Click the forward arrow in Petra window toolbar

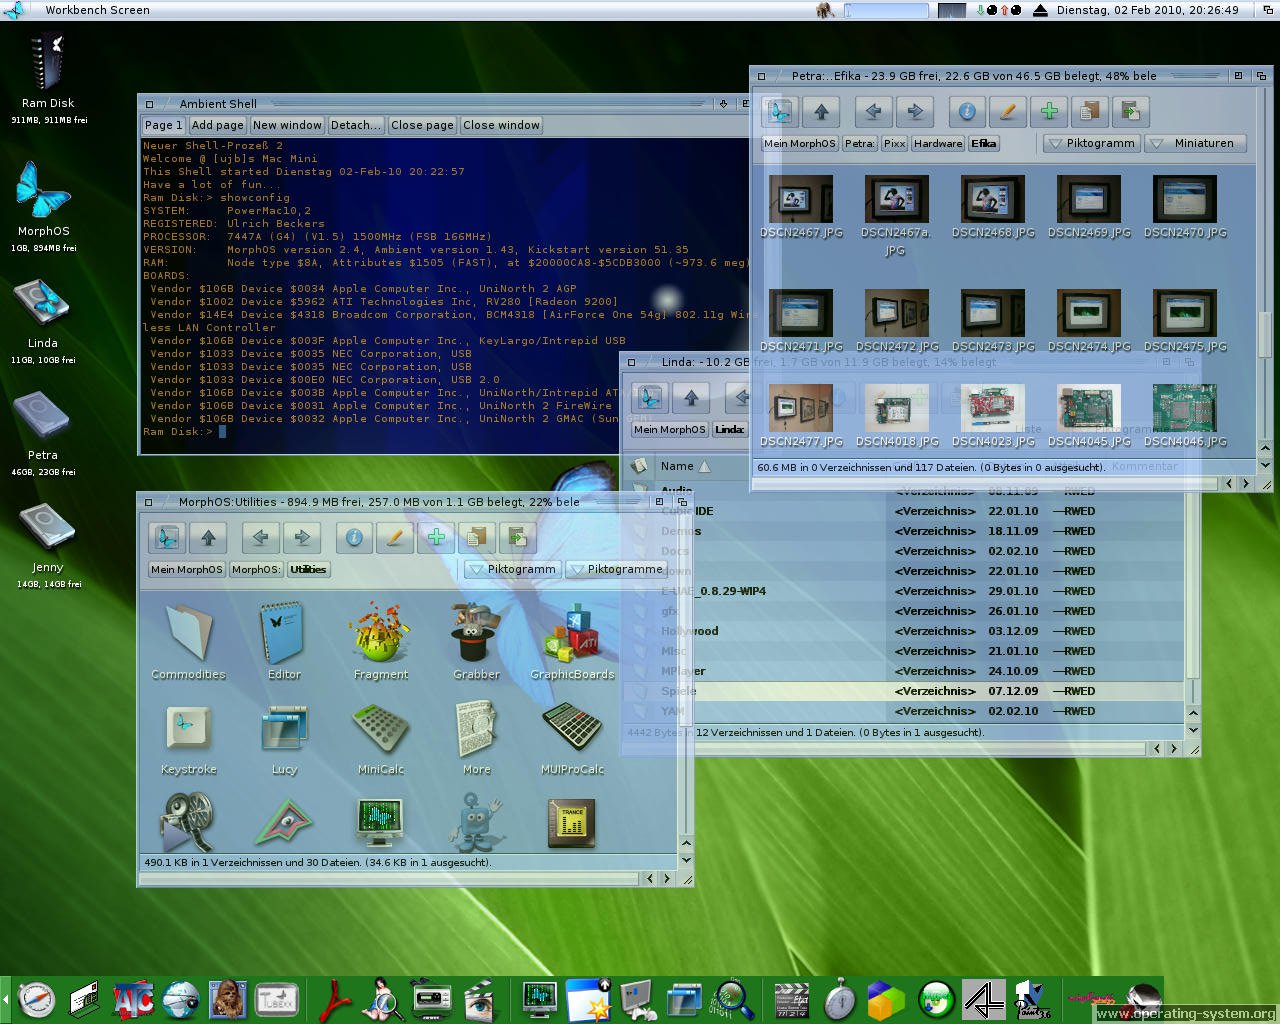tap(915, 112)
